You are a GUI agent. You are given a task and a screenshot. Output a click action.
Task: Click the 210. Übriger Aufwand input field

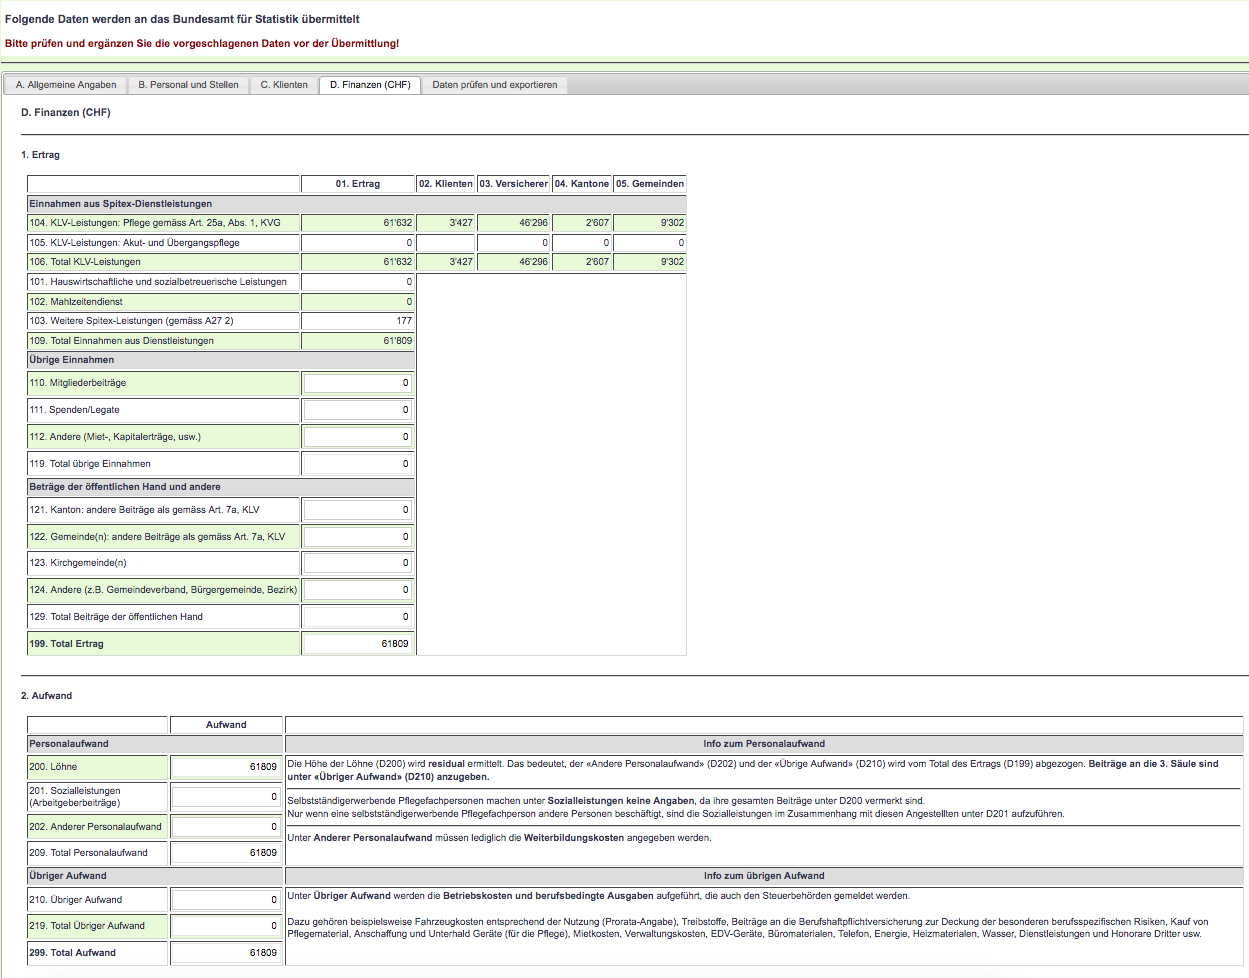pos(226,900)
